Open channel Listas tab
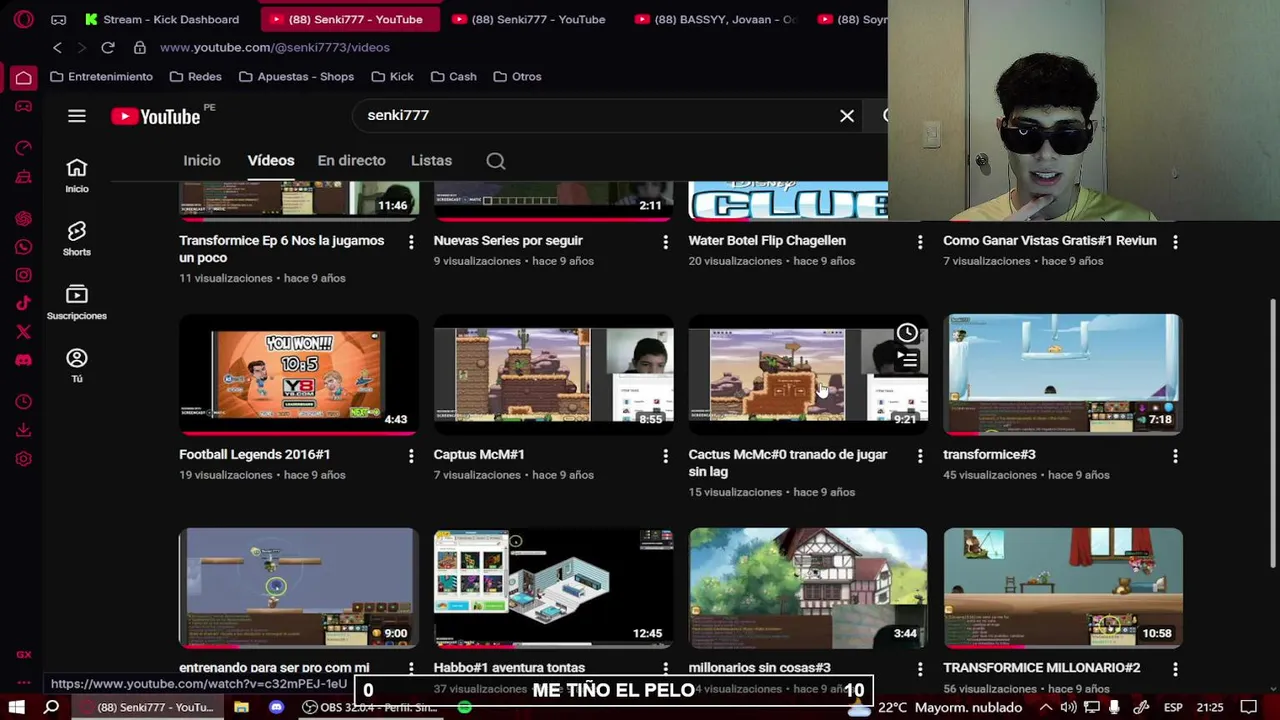Screen dimensions: 1280x720 [431, 161]
